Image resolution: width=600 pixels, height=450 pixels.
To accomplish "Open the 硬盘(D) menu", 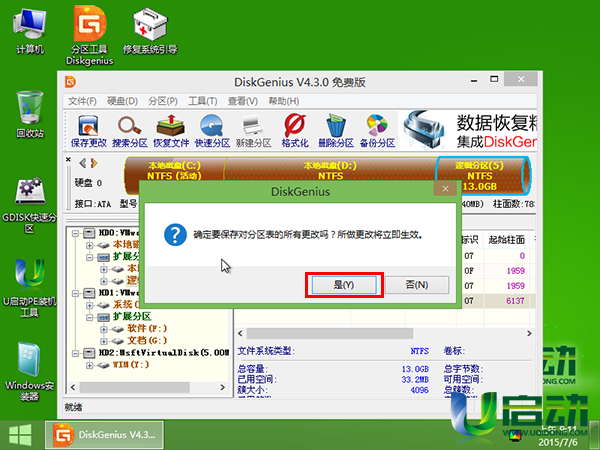I will (122, 101).
